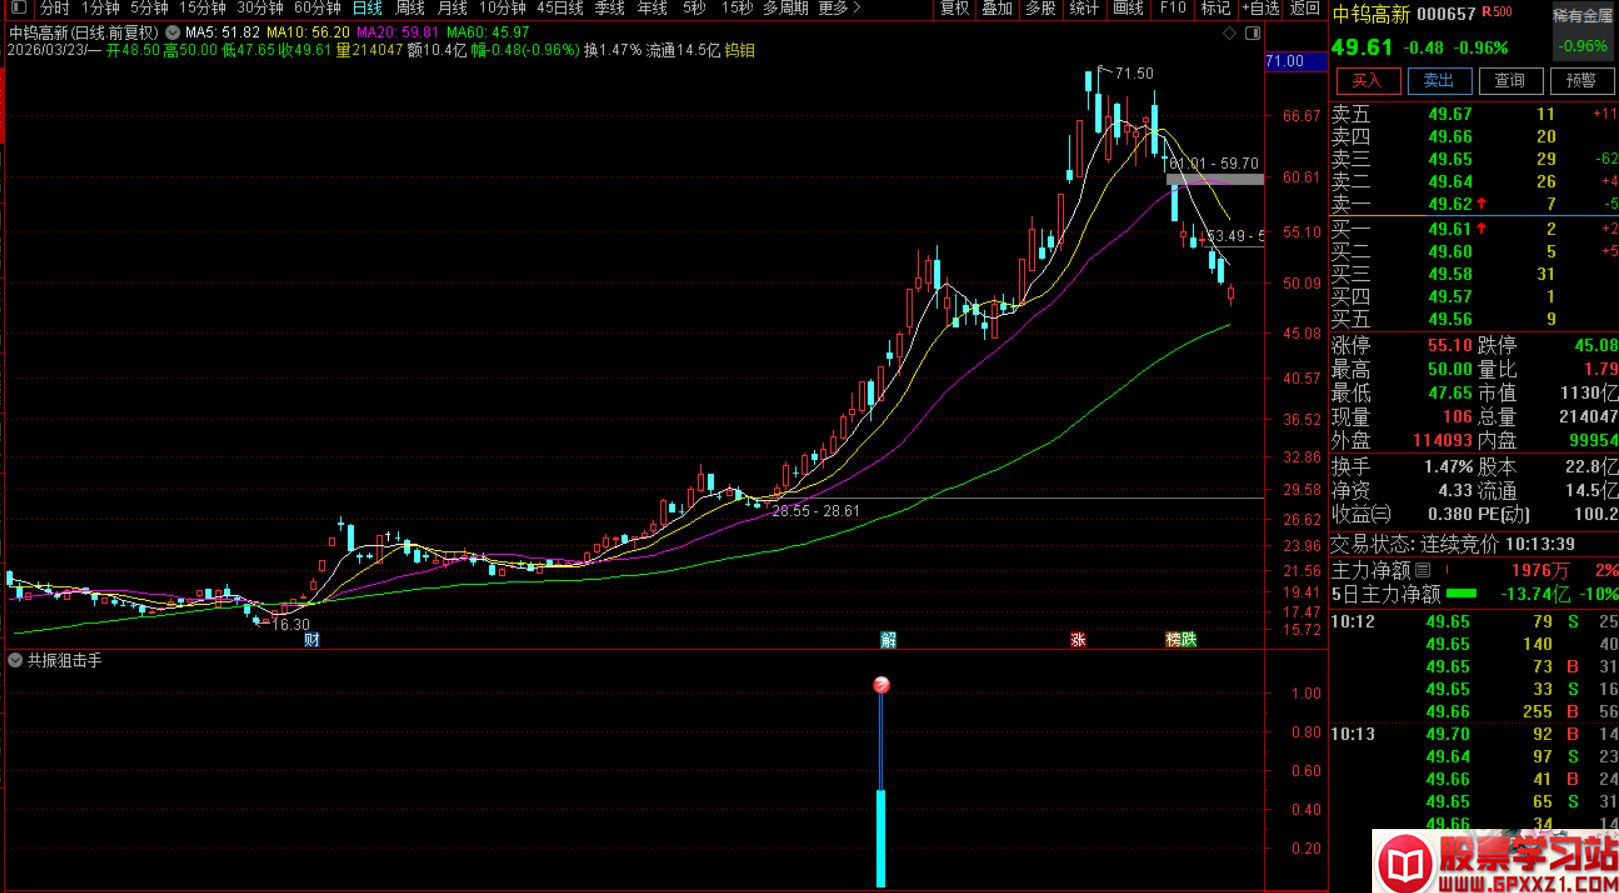Click the 71.50 high price annotation
Image resolution: width=1619 pixels, height=893 pixels.
tap(1134, 73)
